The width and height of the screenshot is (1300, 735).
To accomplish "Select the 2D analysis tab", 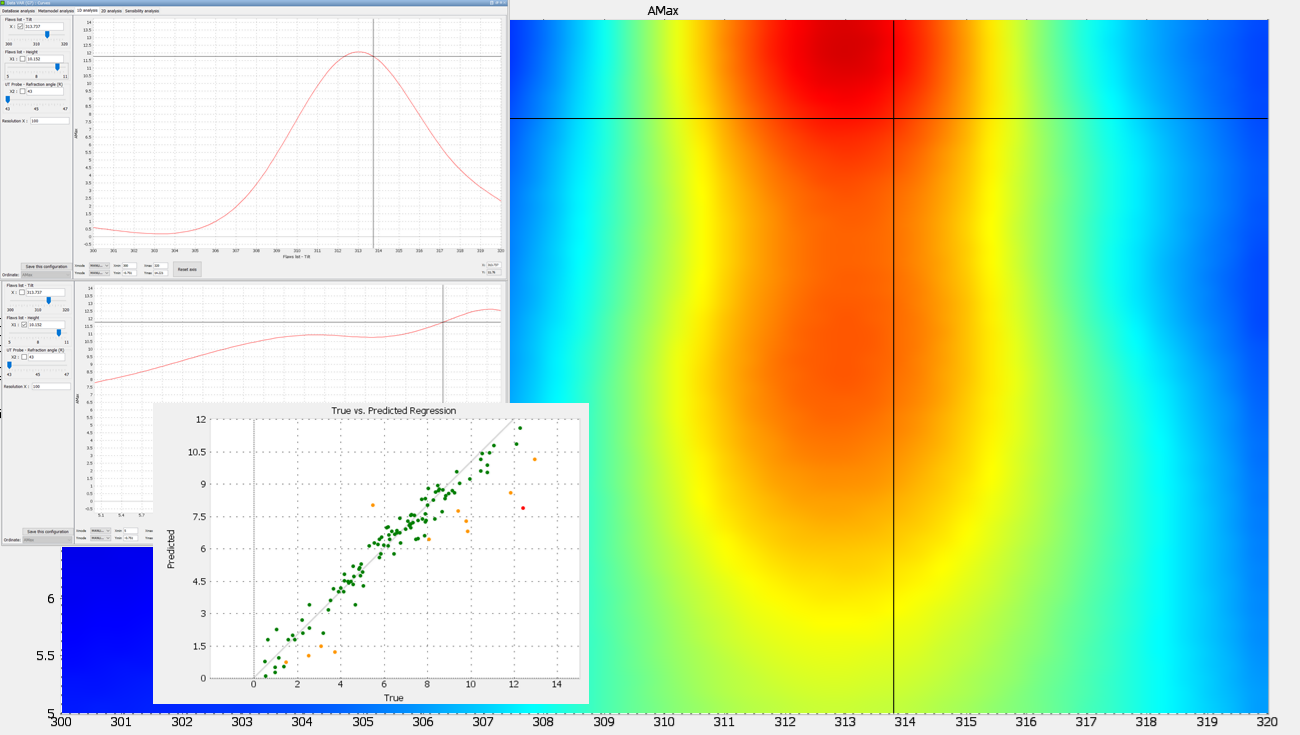I will coord(111,11).
